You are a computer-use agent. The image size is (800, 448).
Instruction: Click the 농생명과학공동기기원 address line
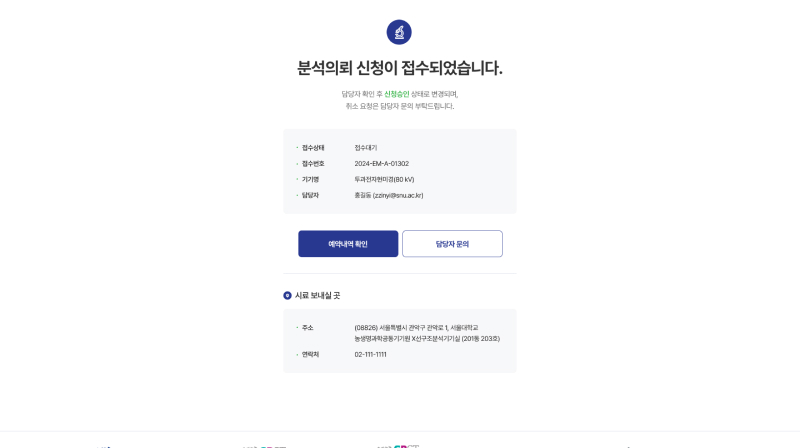(427, 339)
